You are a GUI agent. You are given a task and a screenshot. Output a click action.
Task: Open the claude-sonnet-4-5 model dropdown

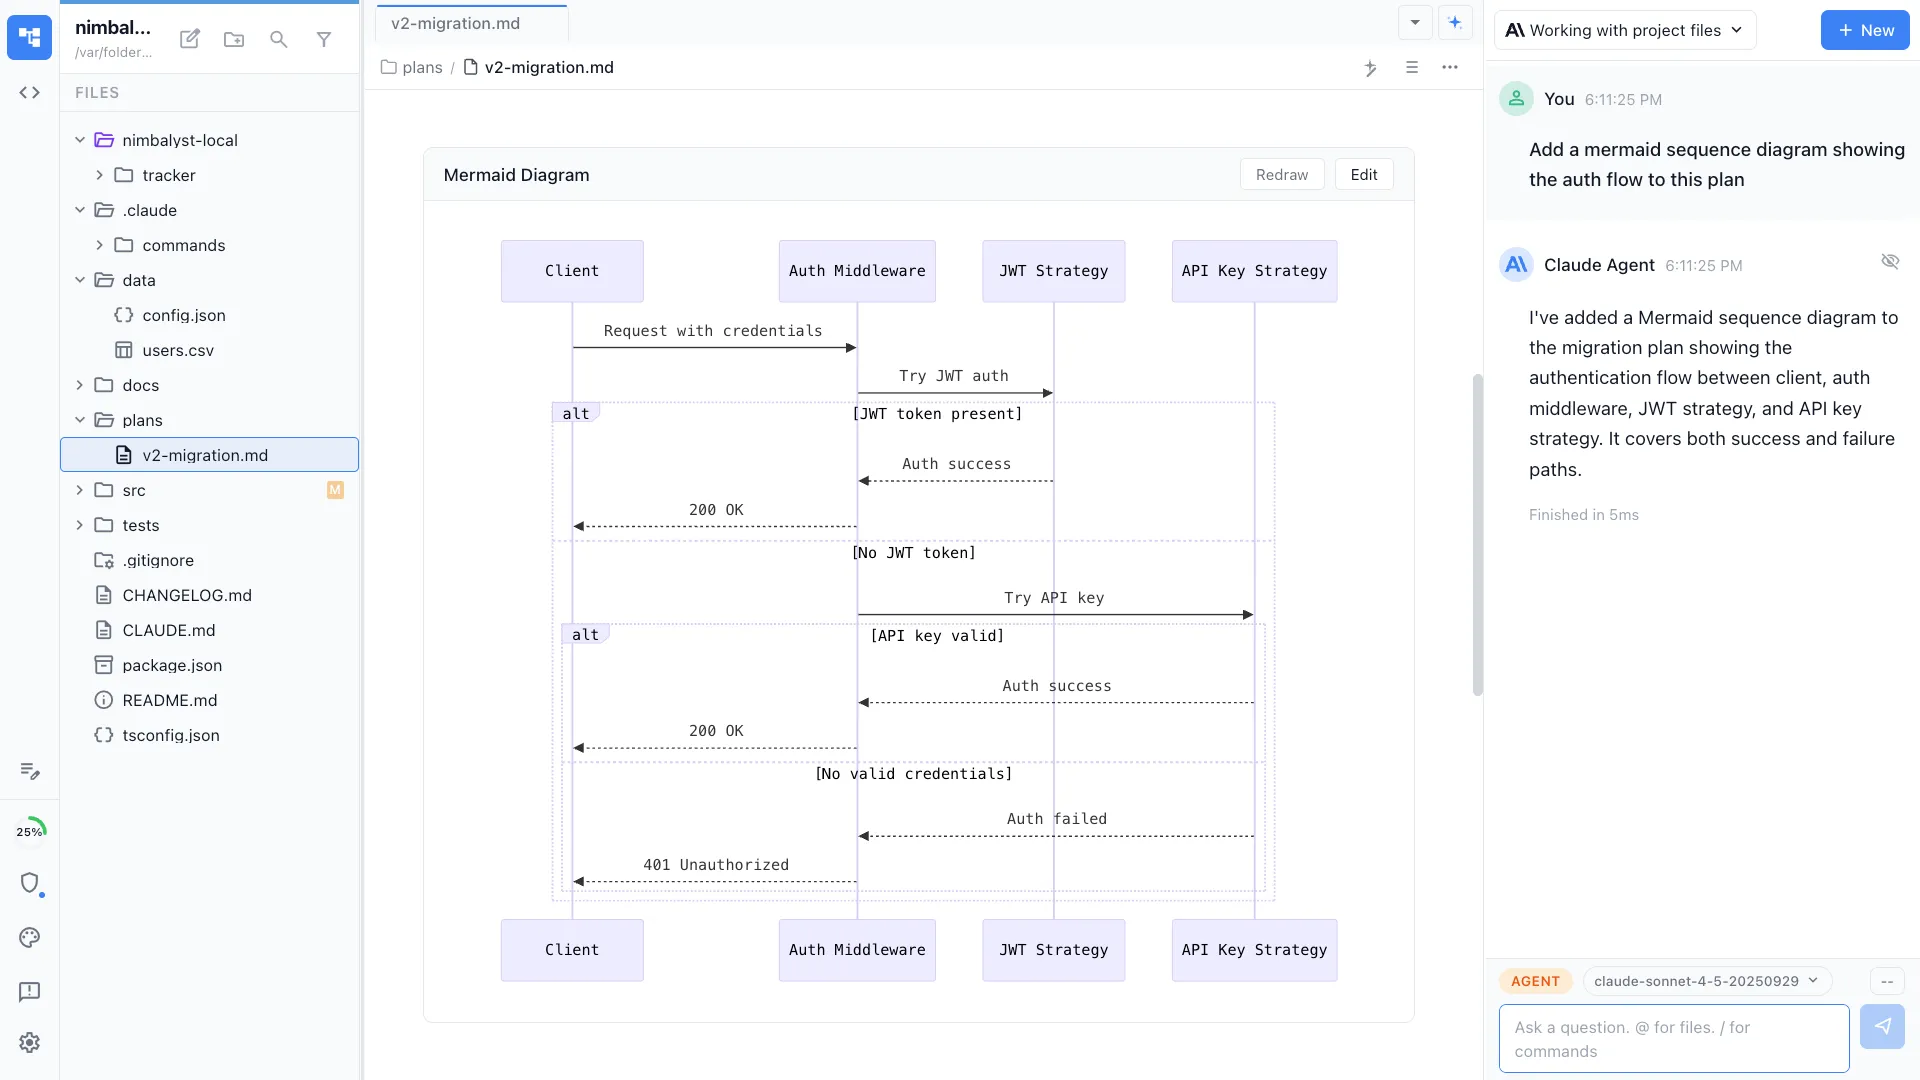click(x=1706, y=981)
